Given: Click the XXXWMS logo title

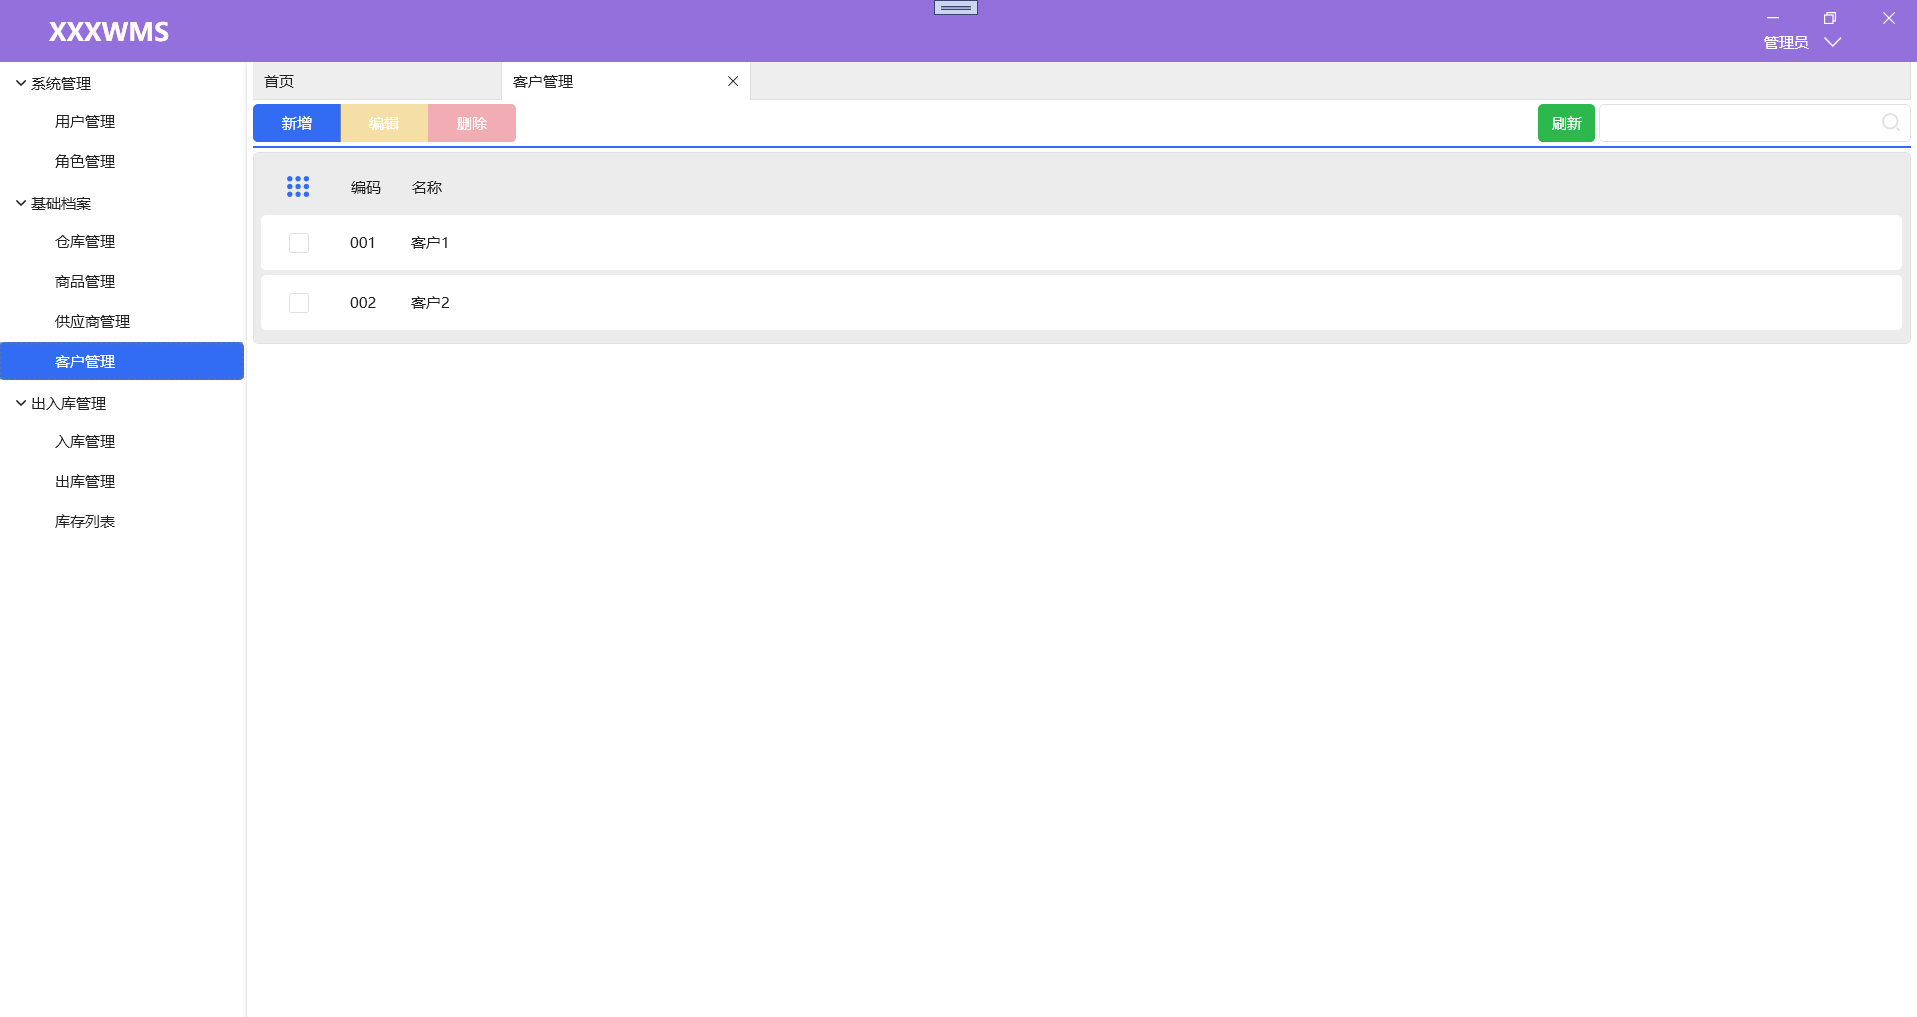Looking at the screenshot, I should (x=109, y=32).
